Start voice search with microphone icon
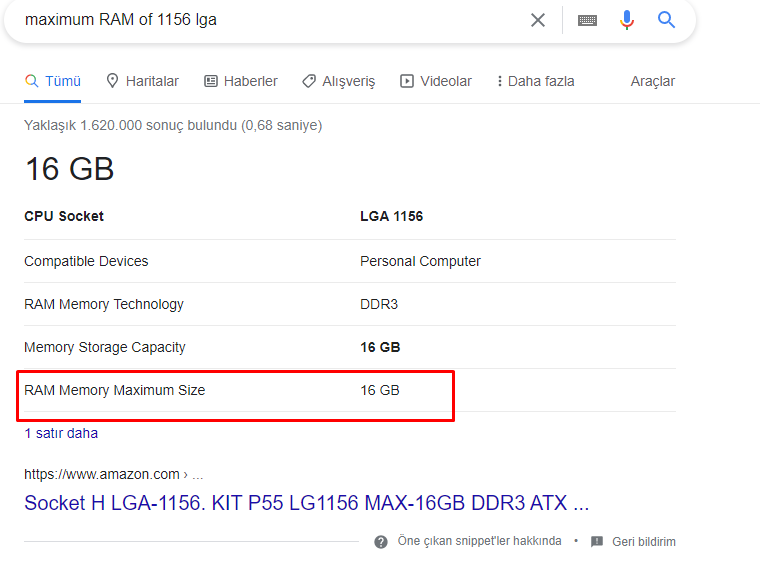Screen dimensions: 760x576 pyautogui.click(x=627, y=20)
